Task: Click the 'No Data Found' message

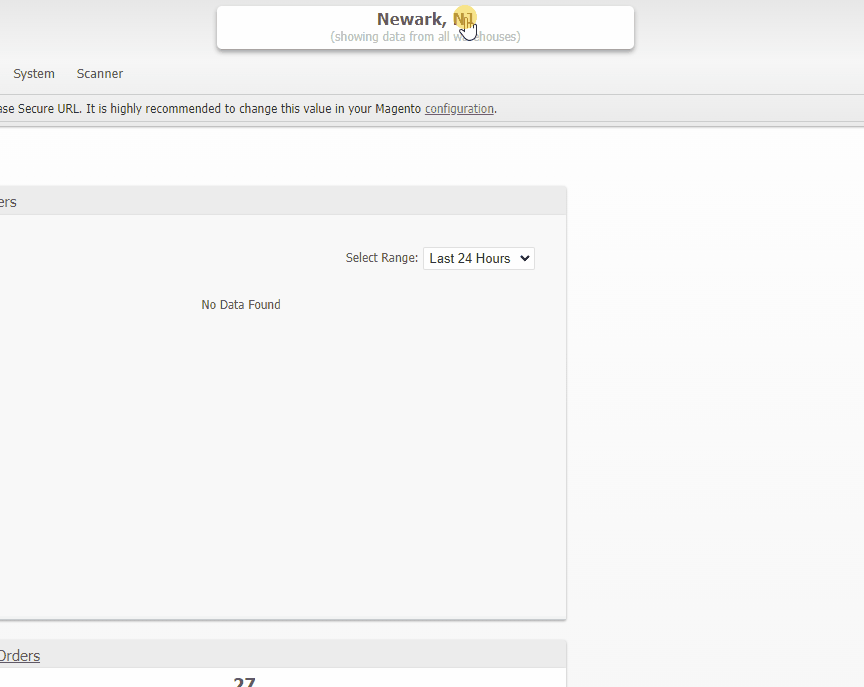Action: point(241,305)
